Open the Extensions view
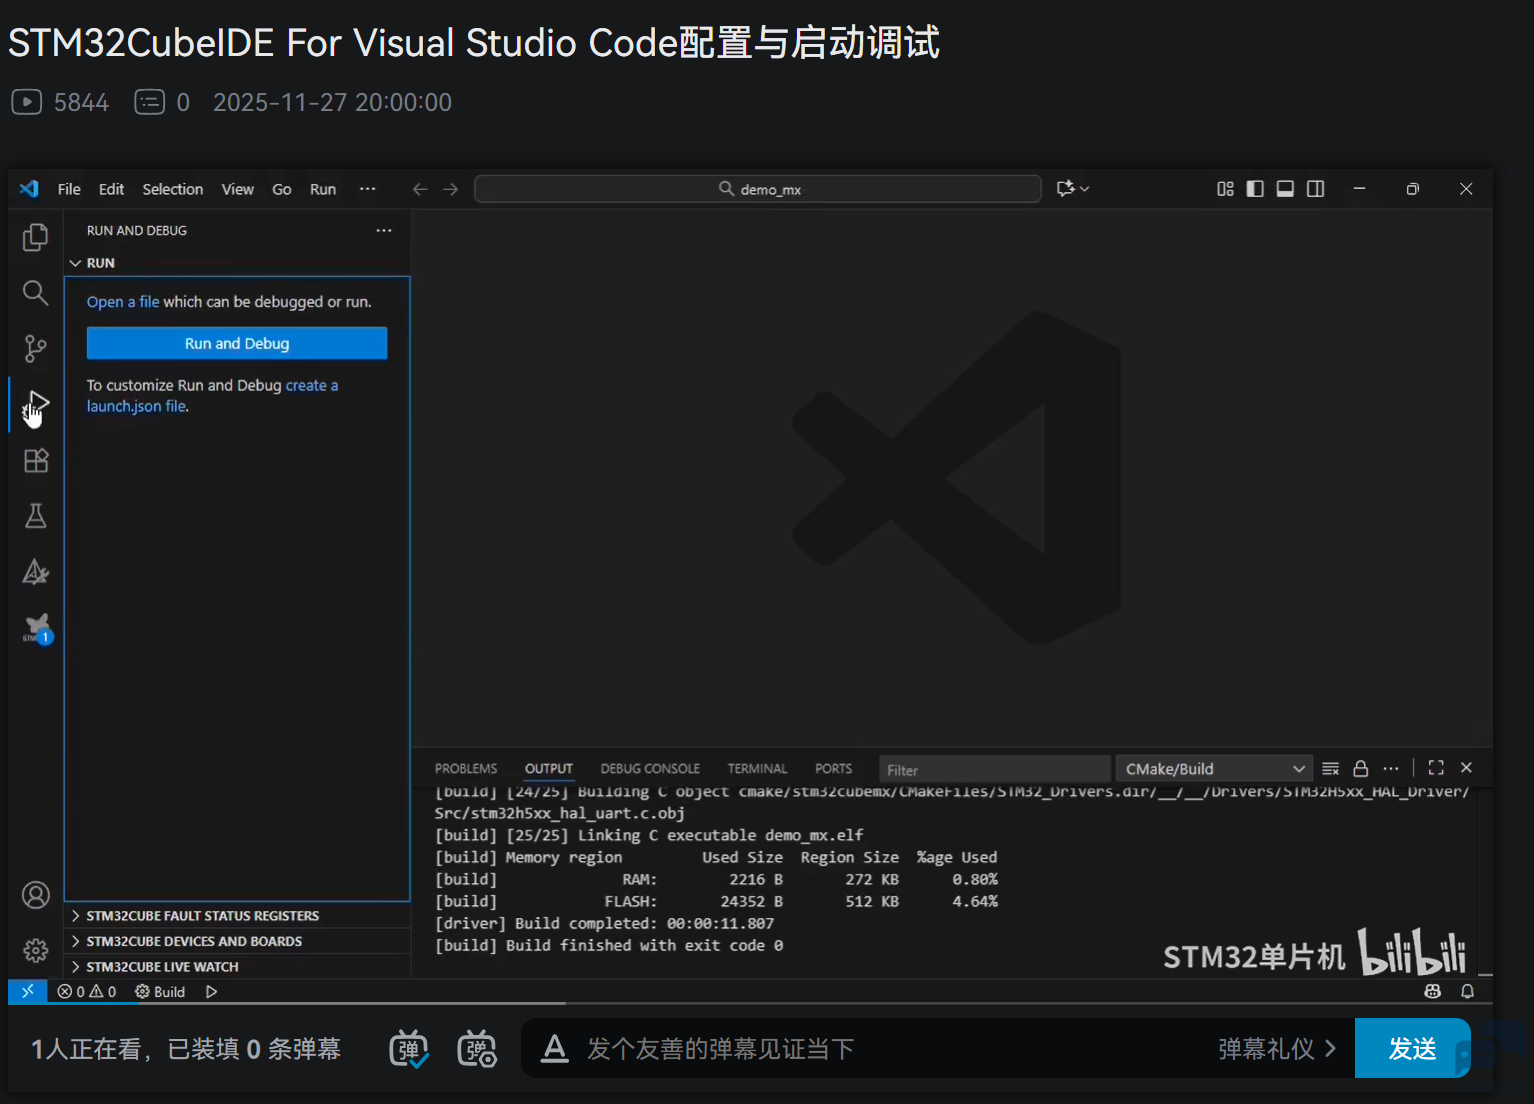 [x=35, y=460]
